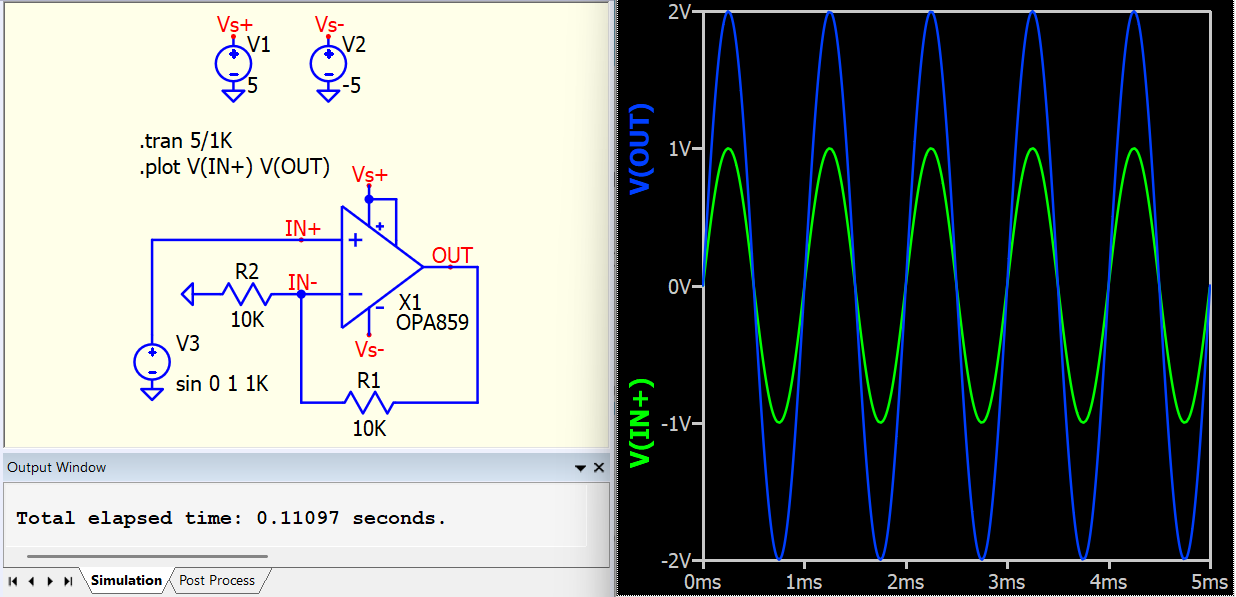Click the ground symbol left of R2

[x=187, y=294]
